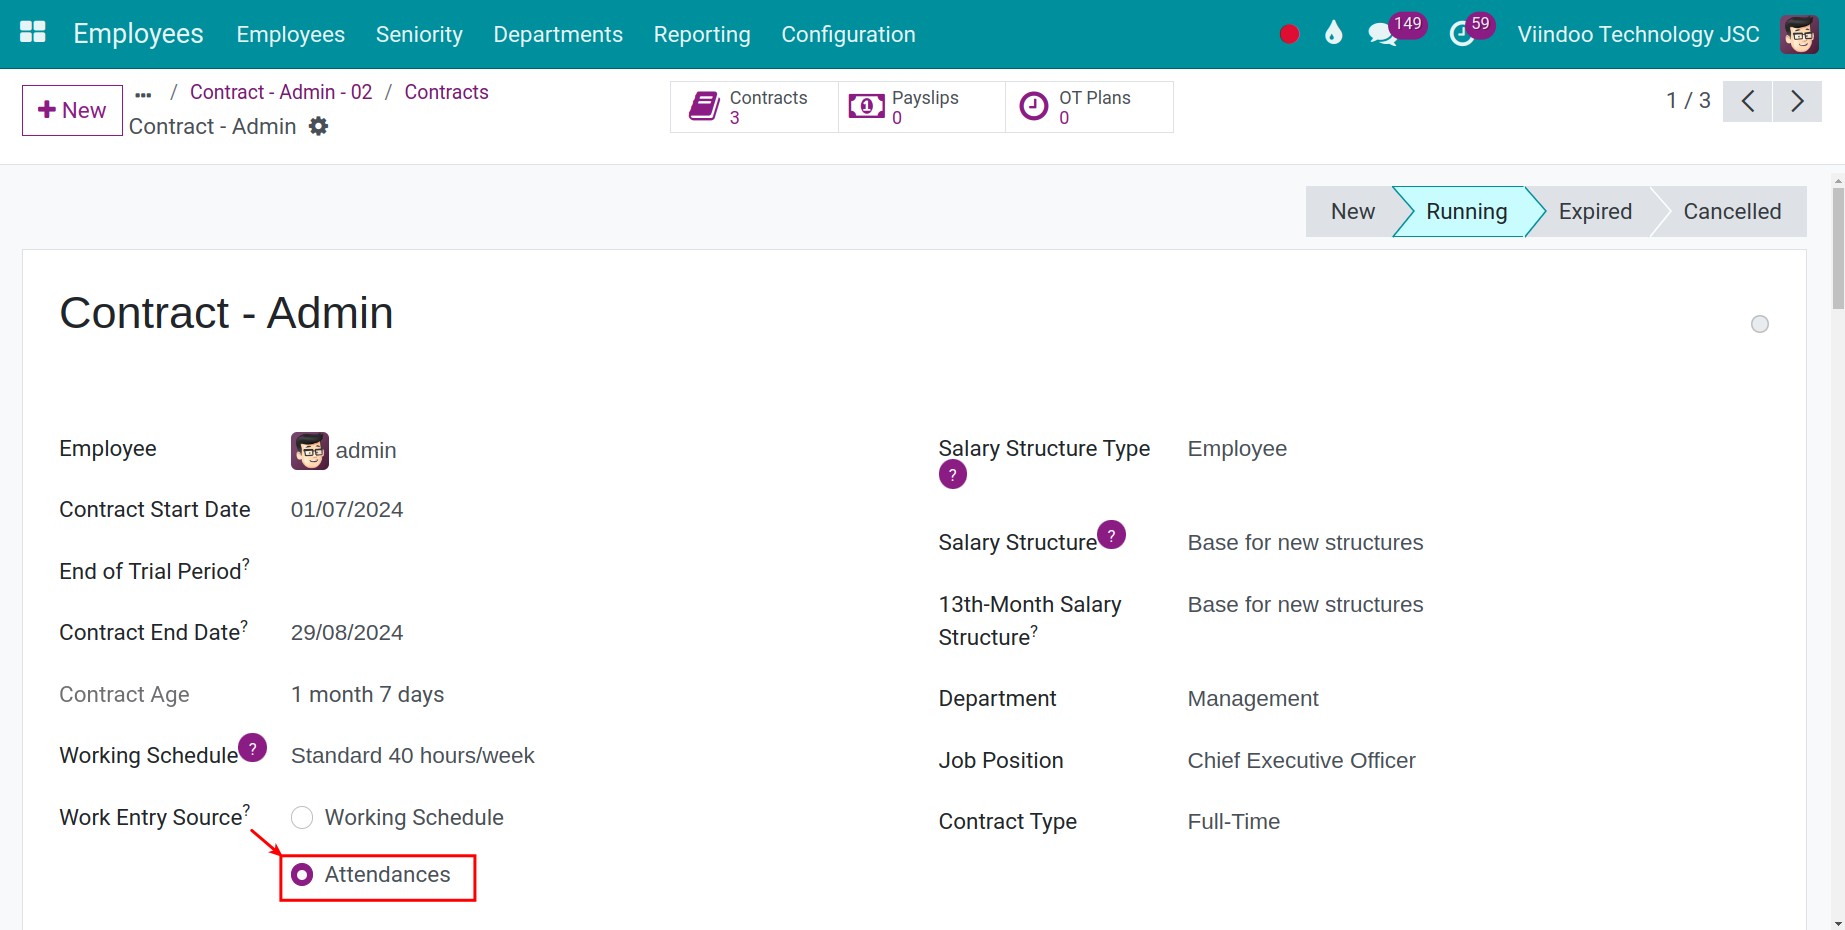Click the red recording indicator icon

1289,34
